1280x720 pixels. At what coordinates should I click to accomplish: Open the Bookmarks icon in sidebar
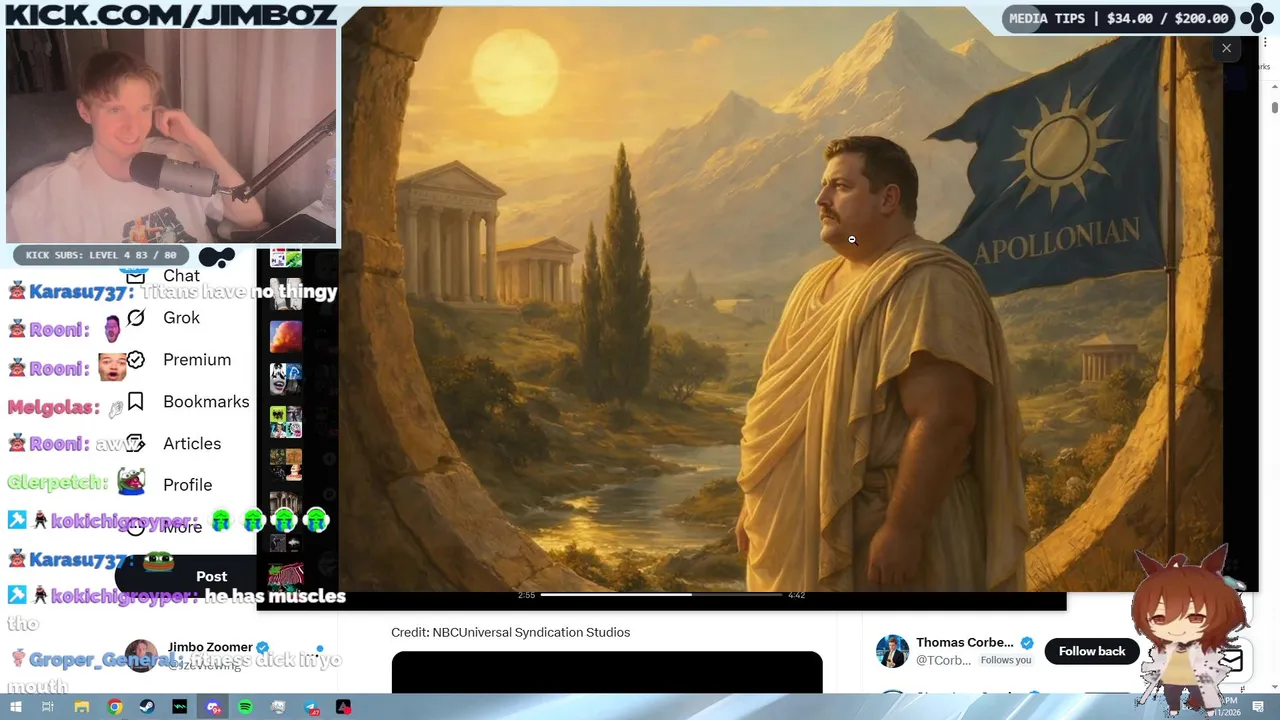pos(136,401)
